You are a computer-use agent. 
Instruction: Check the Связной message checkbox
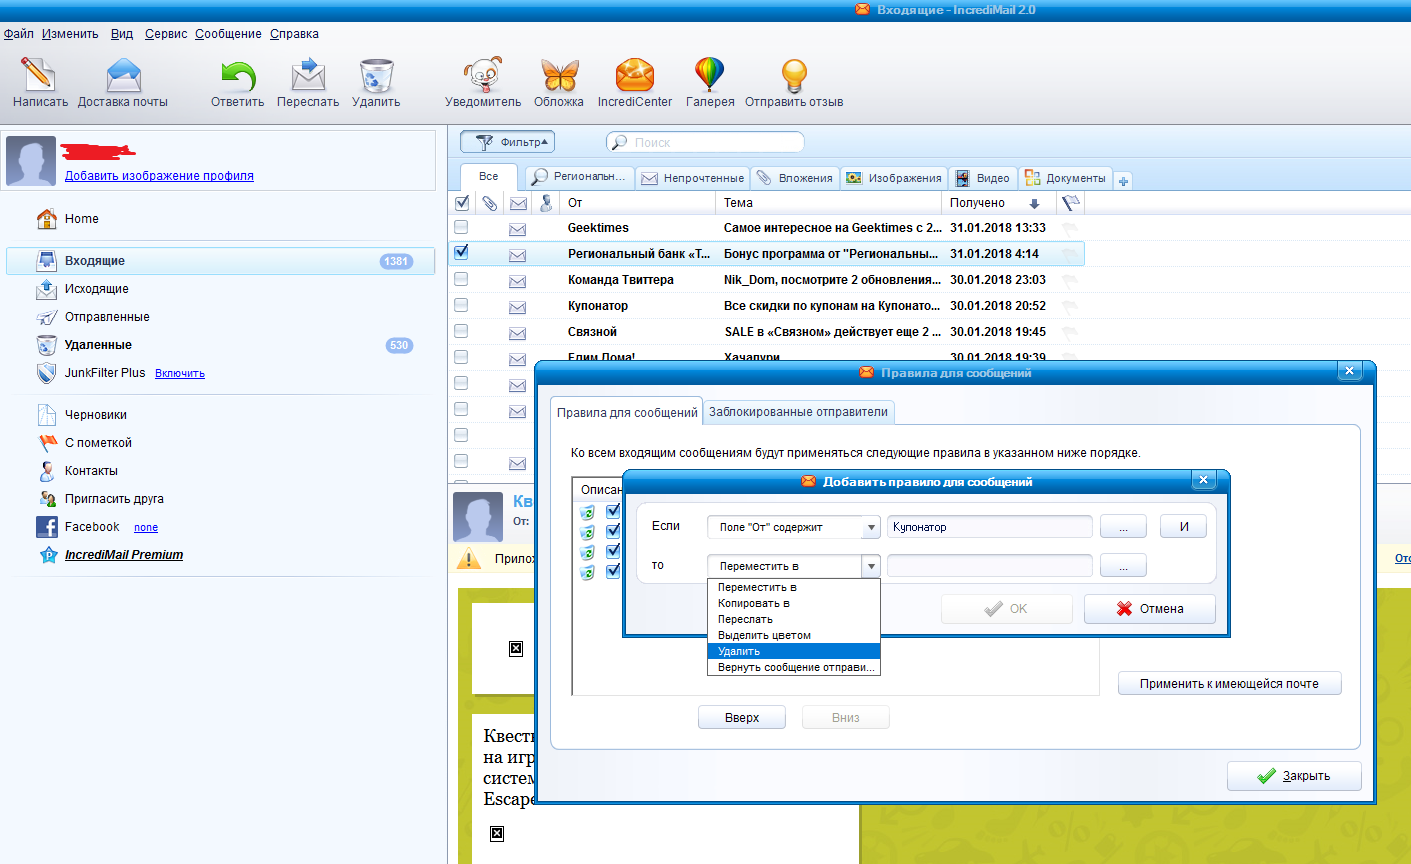click(461, 331)
